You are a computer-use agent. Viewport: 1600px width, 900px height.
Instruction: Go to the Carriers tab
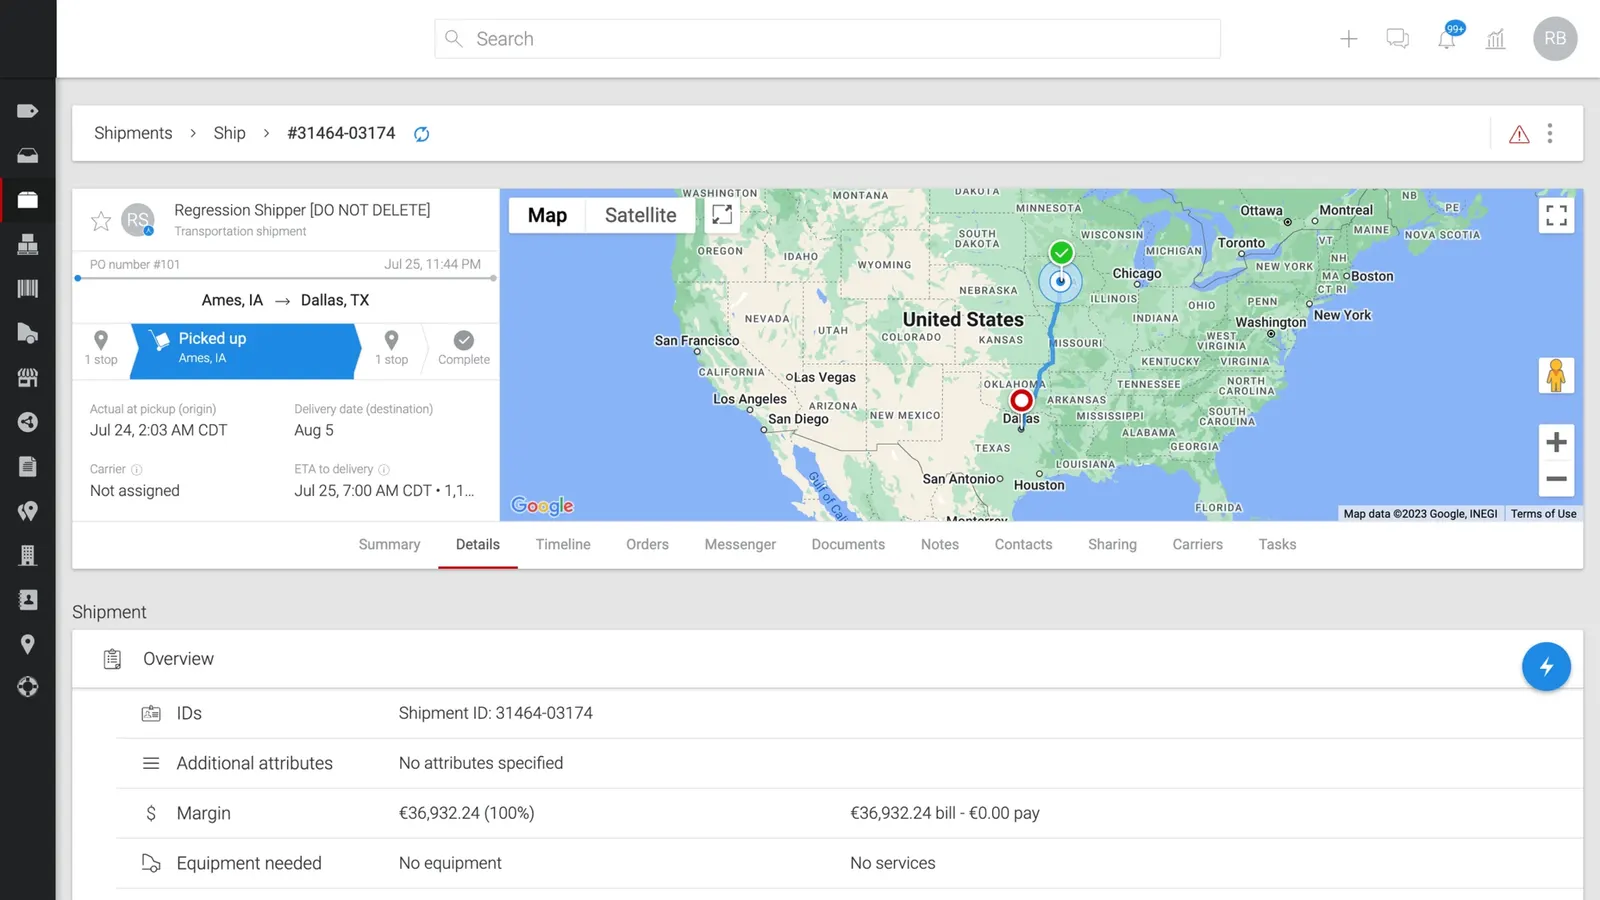click(1197, 545)
